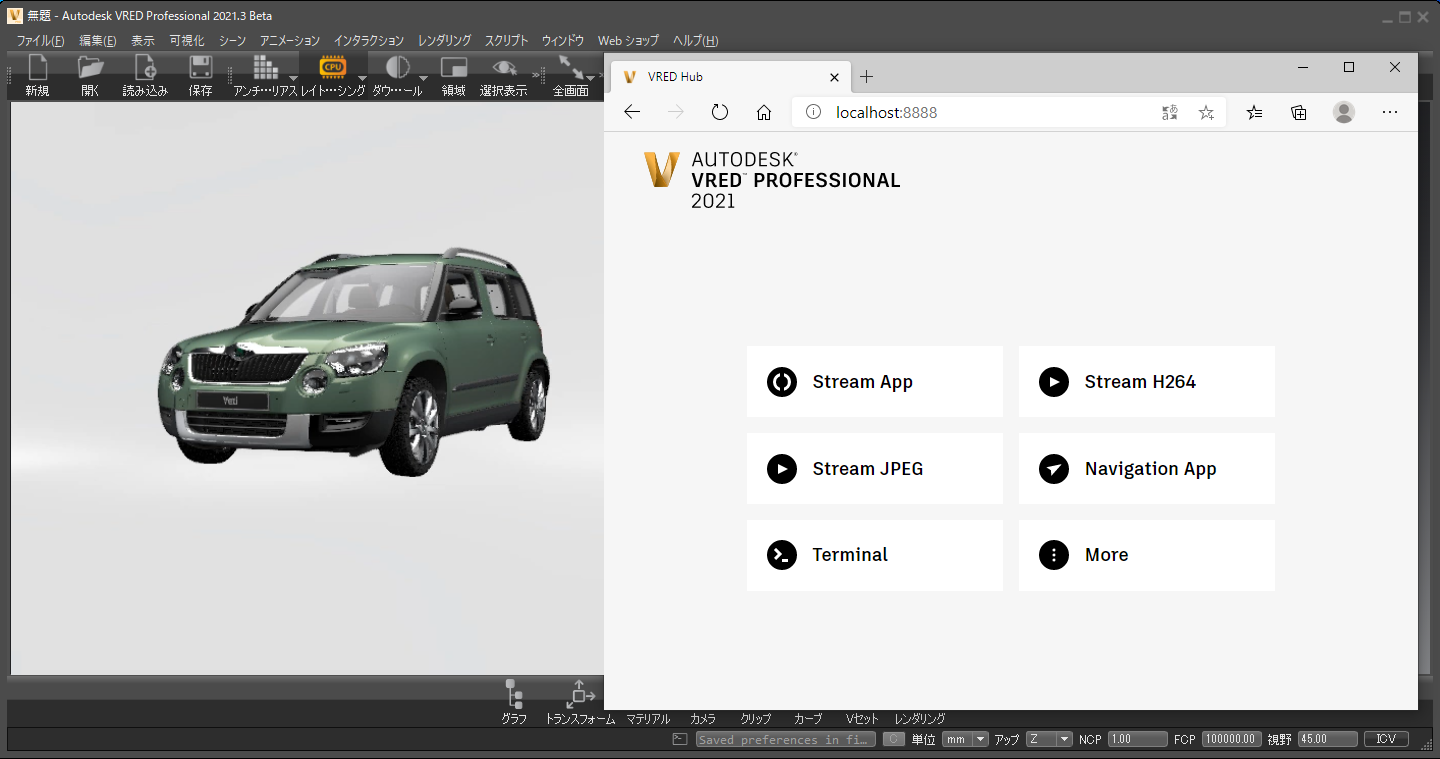Edit the NCP value field

click(1137, 739)
